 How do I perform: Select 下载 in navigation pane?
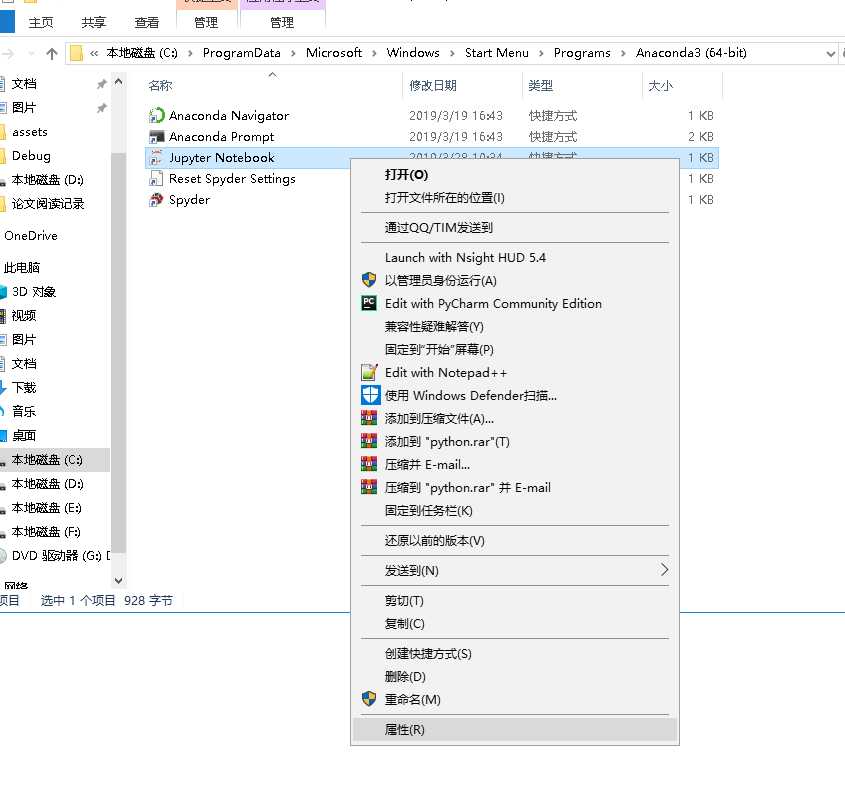pos(24,388)
